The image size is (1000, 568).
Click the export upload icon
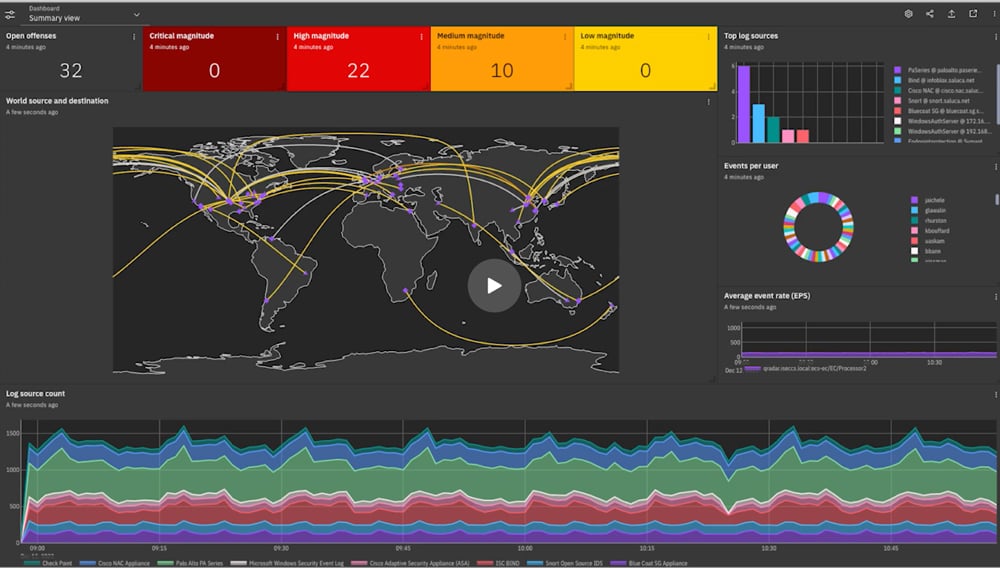pos(951,14)
